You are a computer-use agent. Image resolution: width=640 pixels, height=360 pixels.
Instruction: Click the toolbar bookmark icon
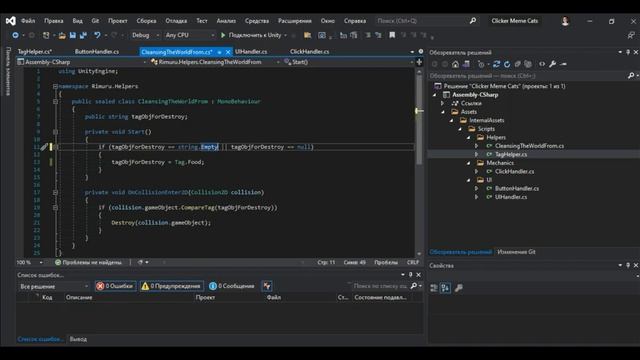point(392,36)
